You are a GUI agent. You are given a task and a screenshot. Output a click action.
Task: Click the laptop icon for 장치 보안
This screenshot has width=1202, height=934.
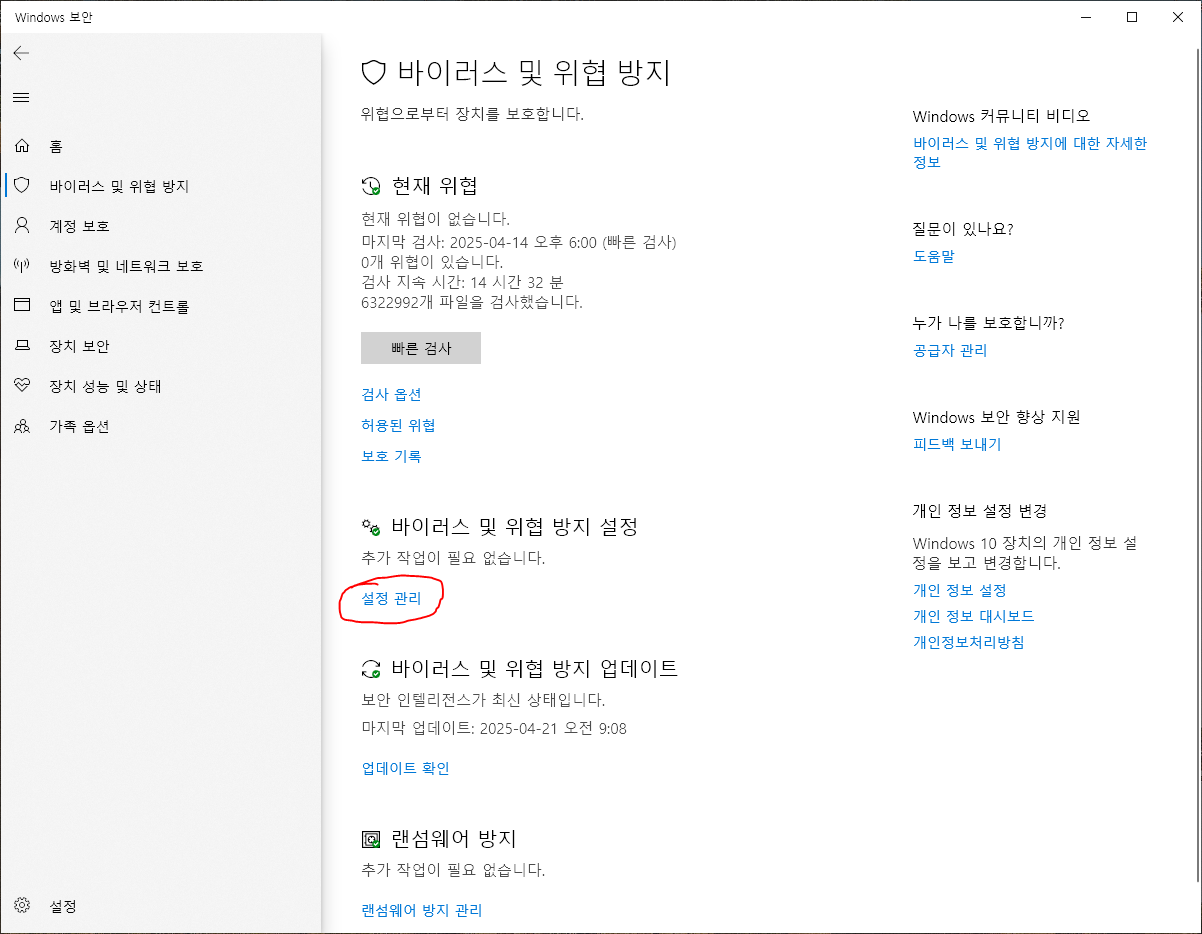click(x=22, y=346)
